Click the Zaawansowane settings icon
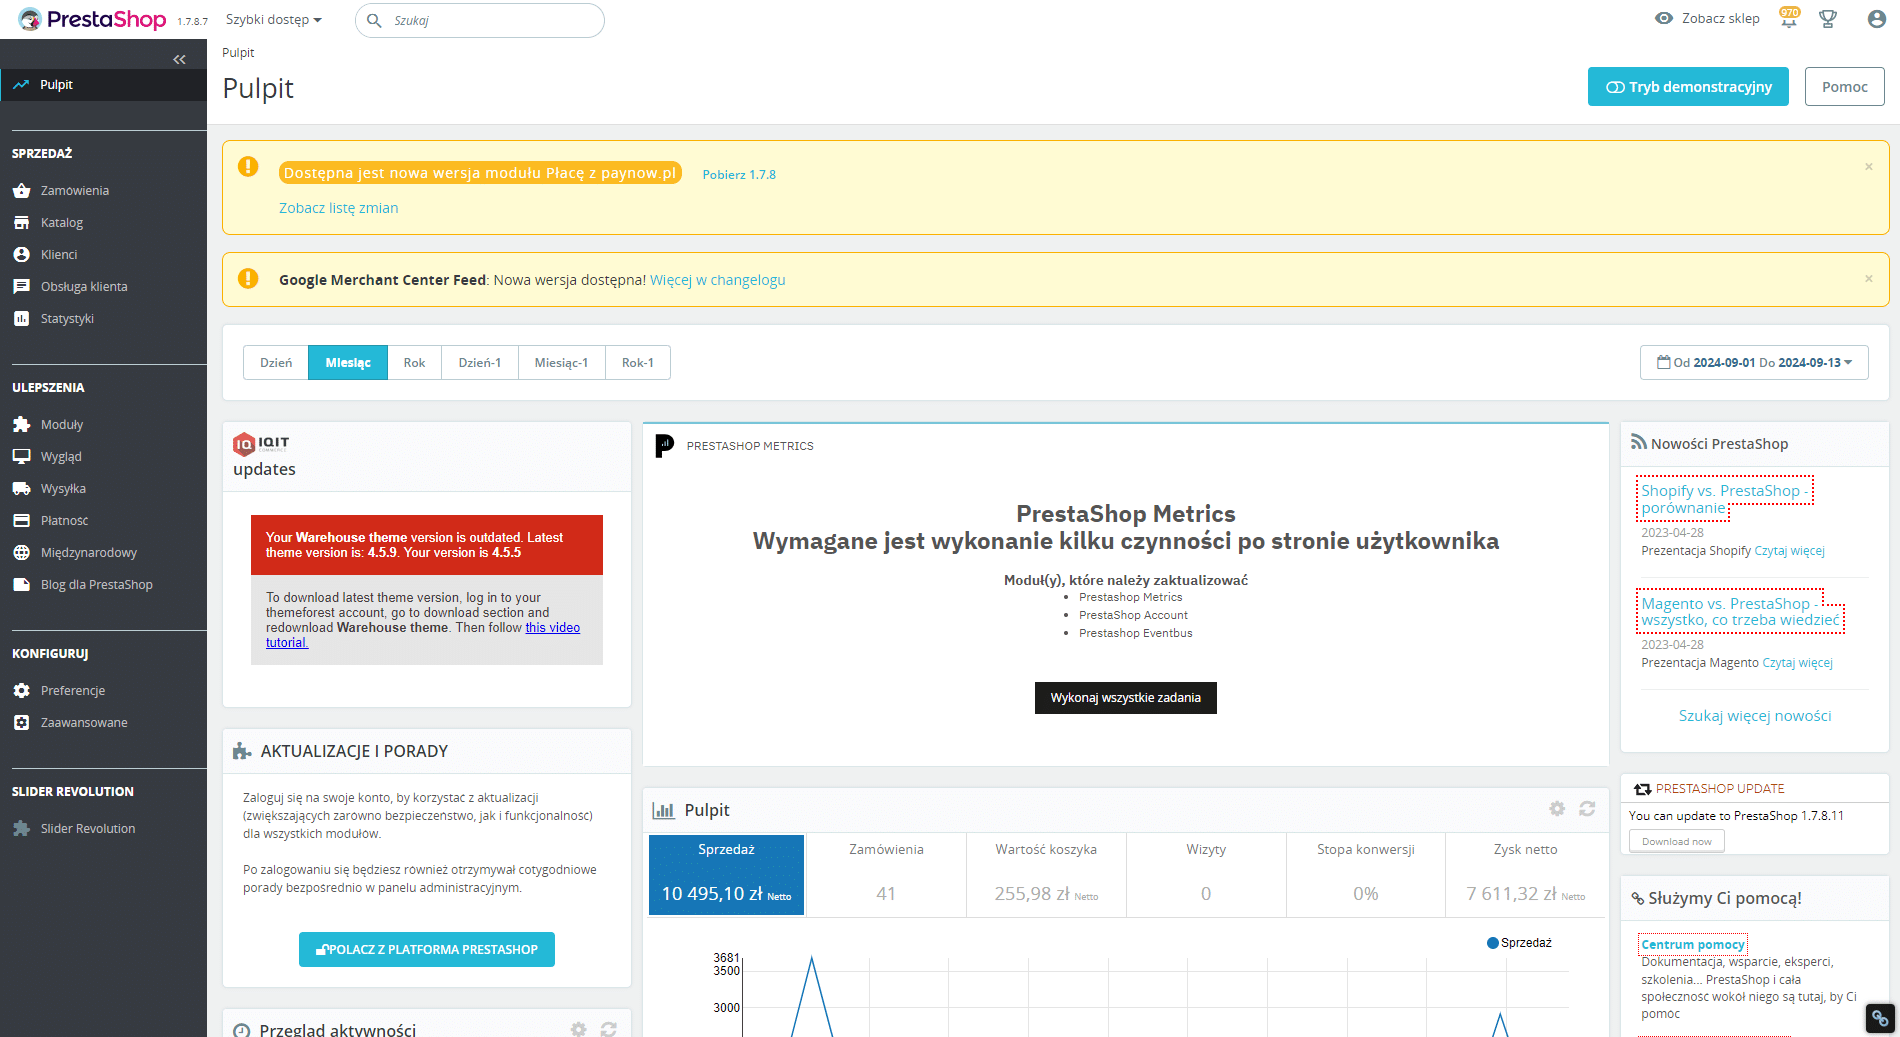This screenshot has width=1900, height=1037. tap(22, 723)
